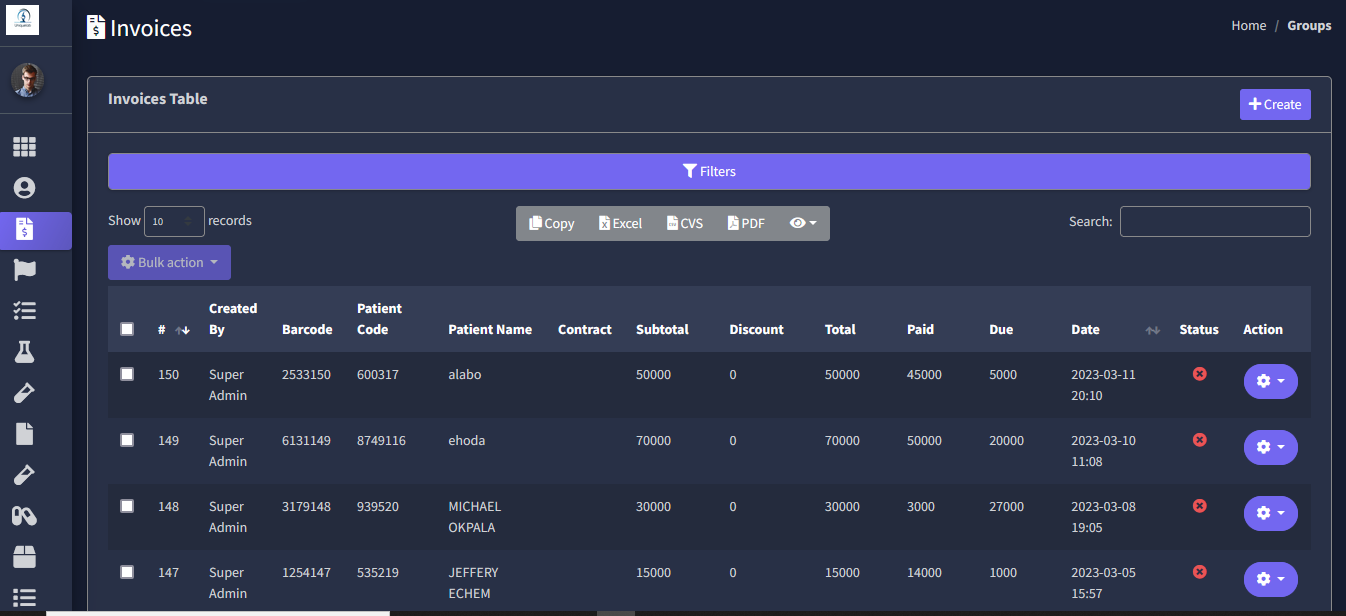This screenshot has width=1346, height=616.
Task: Tick the select-all checkbox in table header
Action: tap(127, 329)
